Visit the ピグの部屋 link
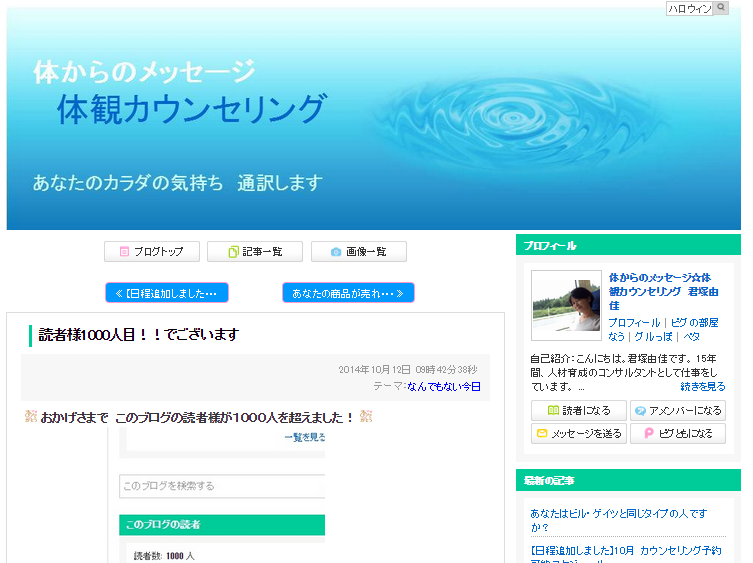This screenshot has width=753, height=563. [694, 323]
